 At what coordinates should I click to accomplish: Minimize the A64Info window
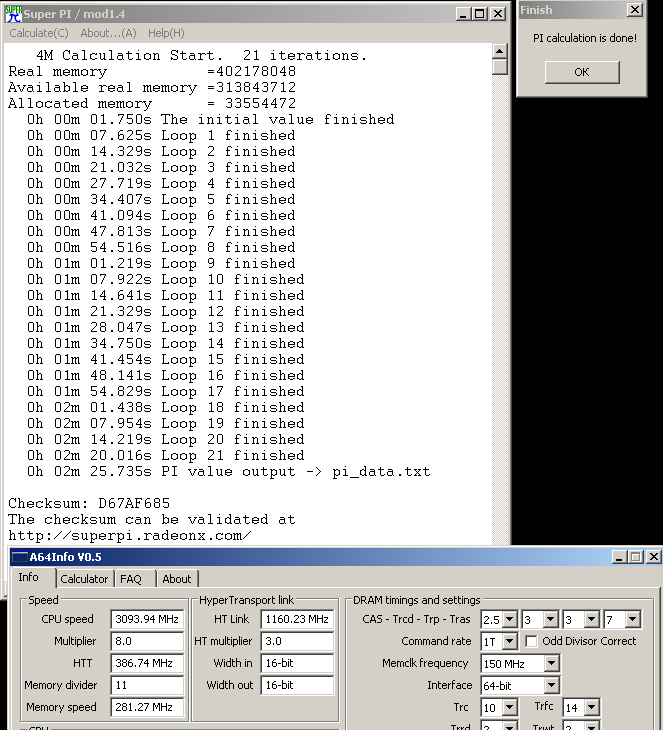click(x=617, y=557)
